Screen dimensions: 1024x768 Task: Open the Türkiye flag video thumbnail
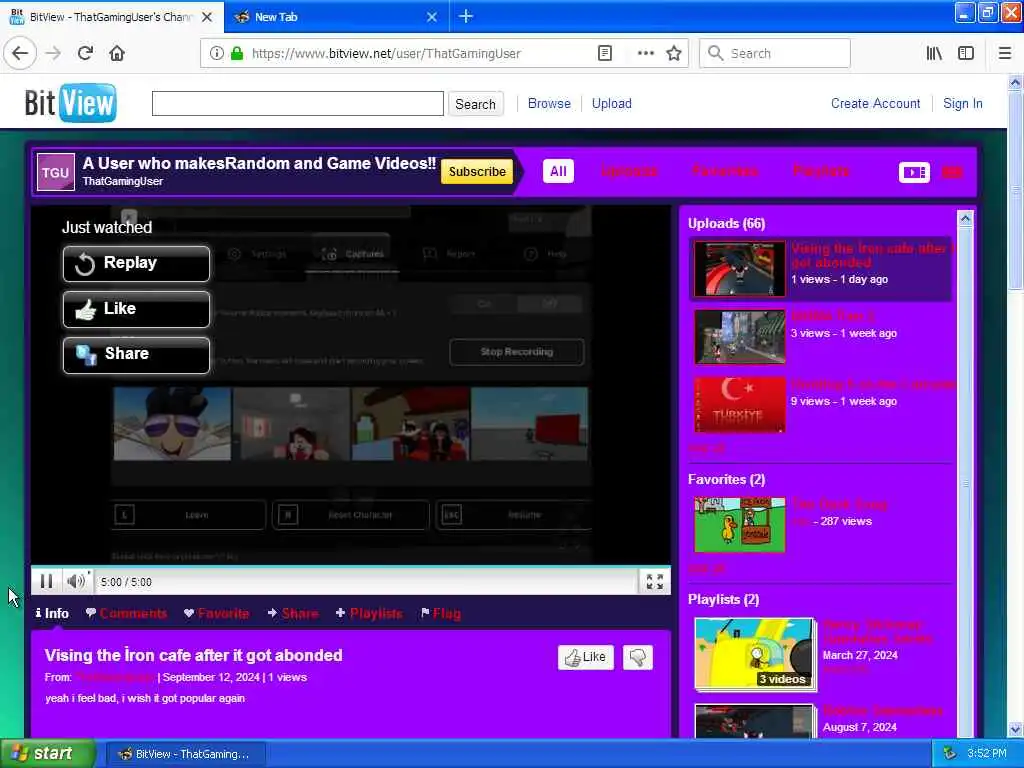(x=740, y=404)
